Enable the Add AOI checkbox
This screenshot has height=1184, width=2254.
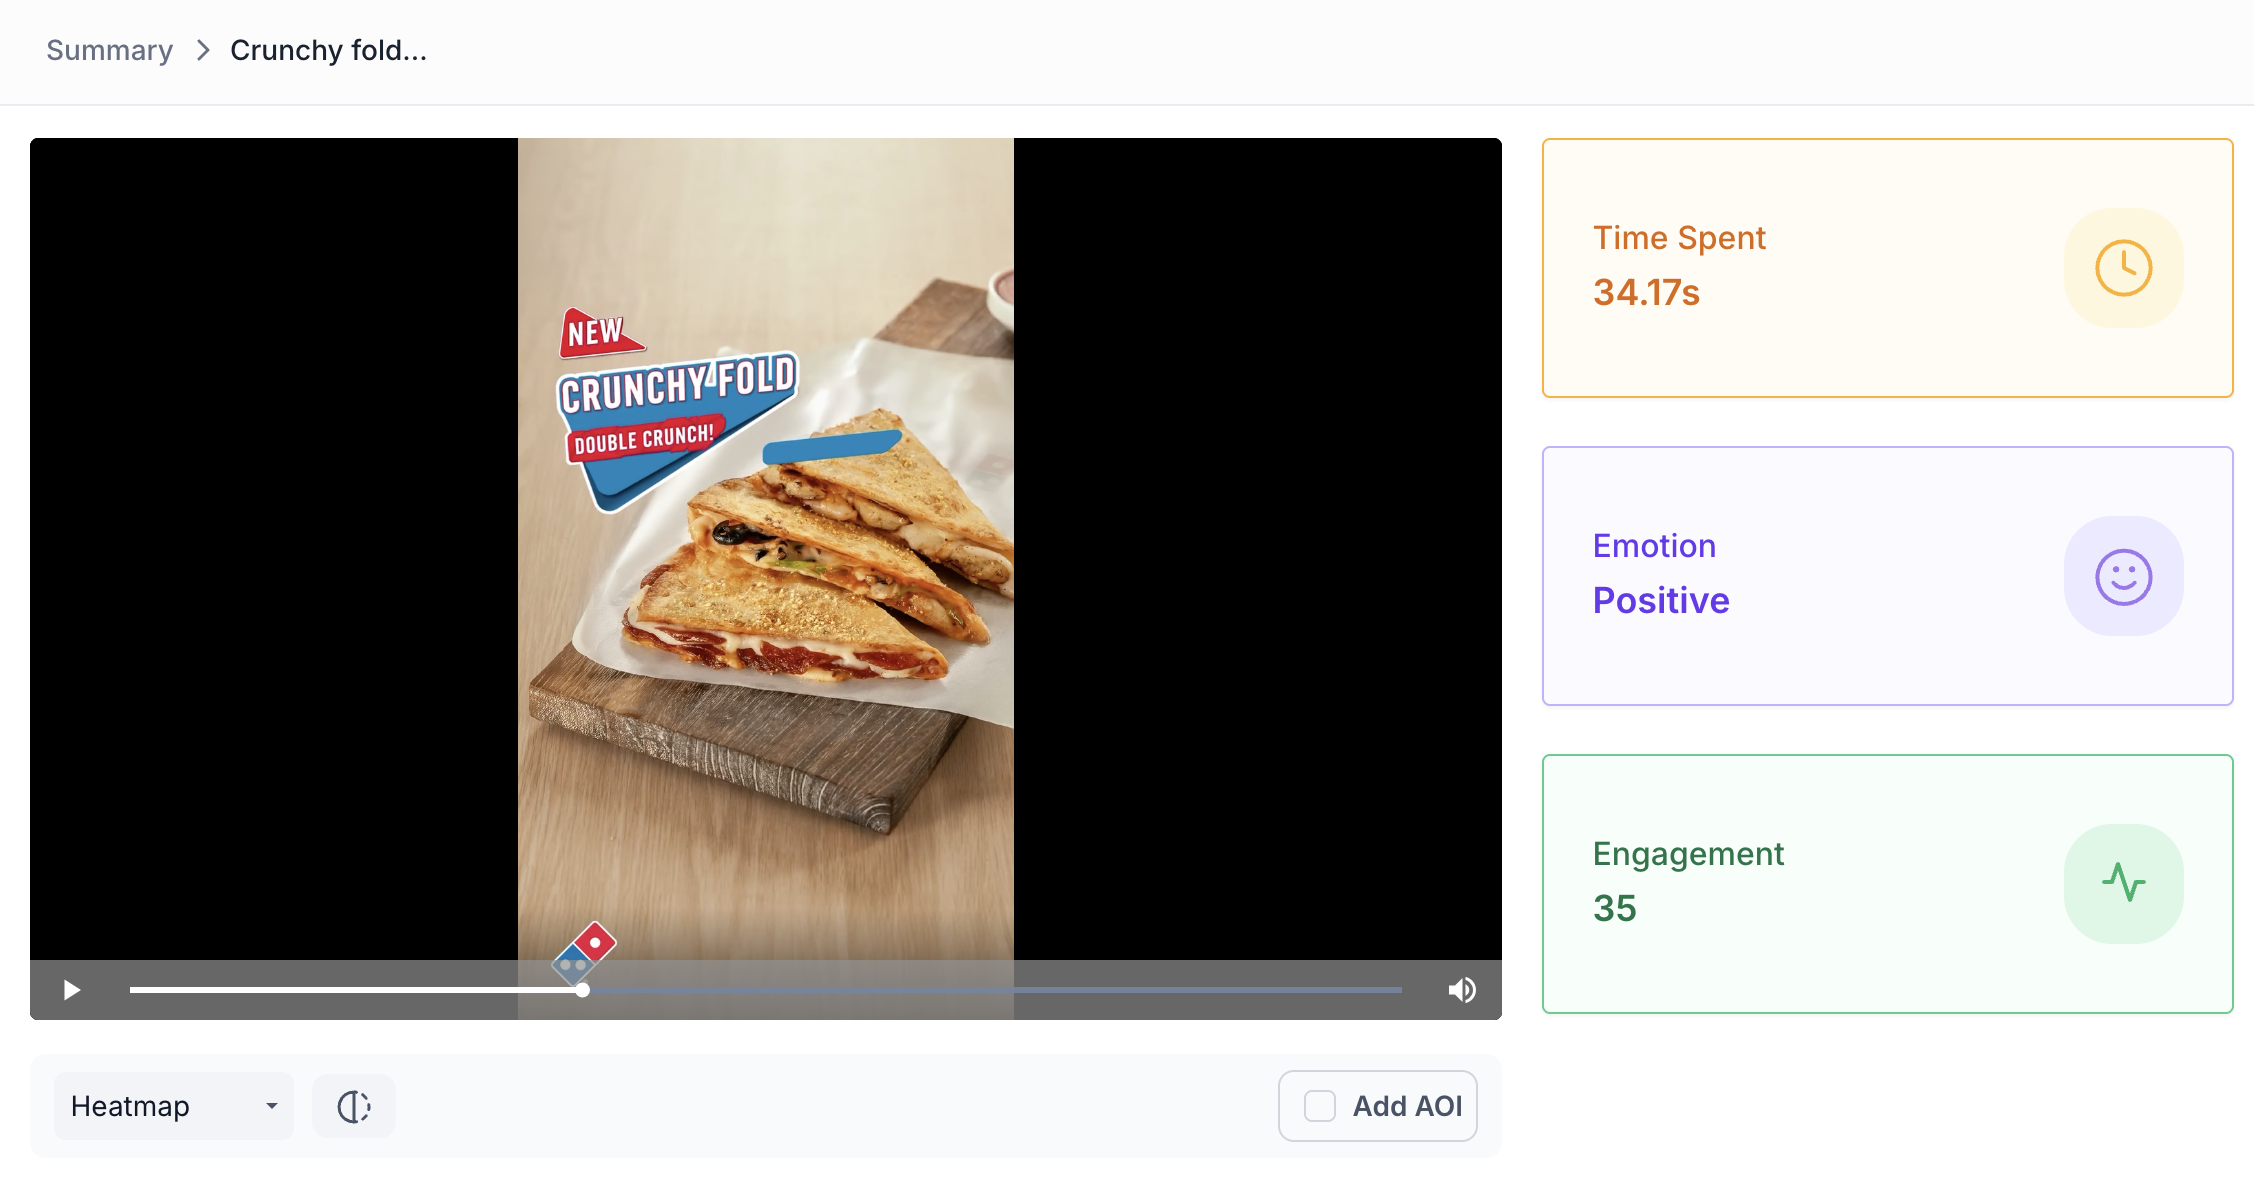tap(1320, 1106)
